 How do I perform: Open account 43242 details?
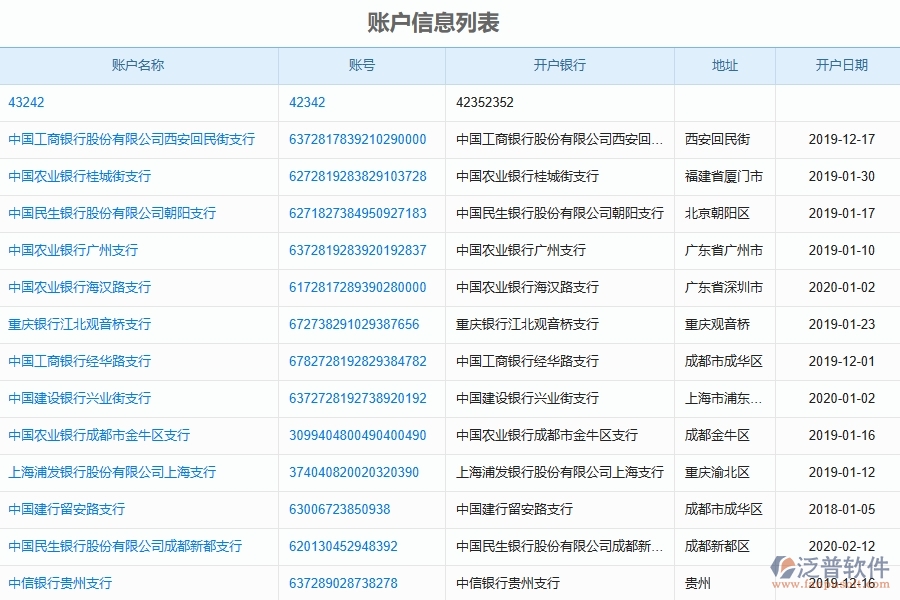pyautogui.click(x=22, y=102)
